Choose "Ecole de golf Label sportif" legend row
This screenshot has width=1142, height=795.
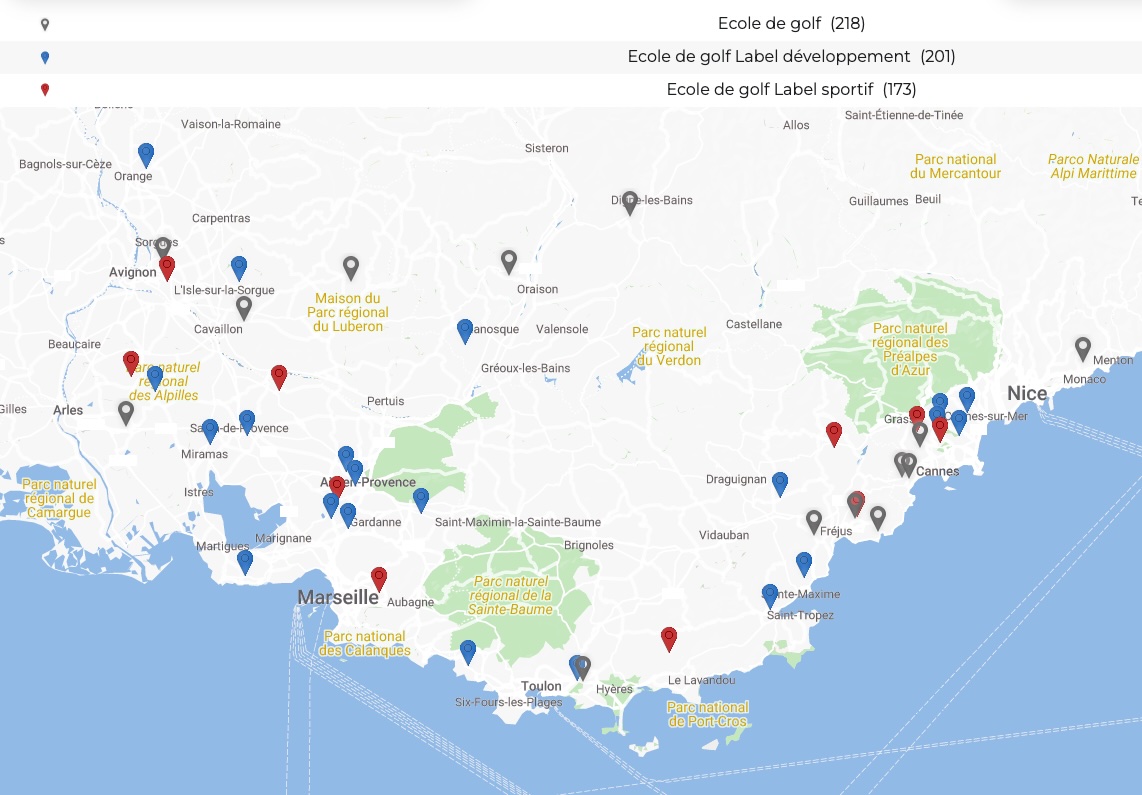(790, 90)
